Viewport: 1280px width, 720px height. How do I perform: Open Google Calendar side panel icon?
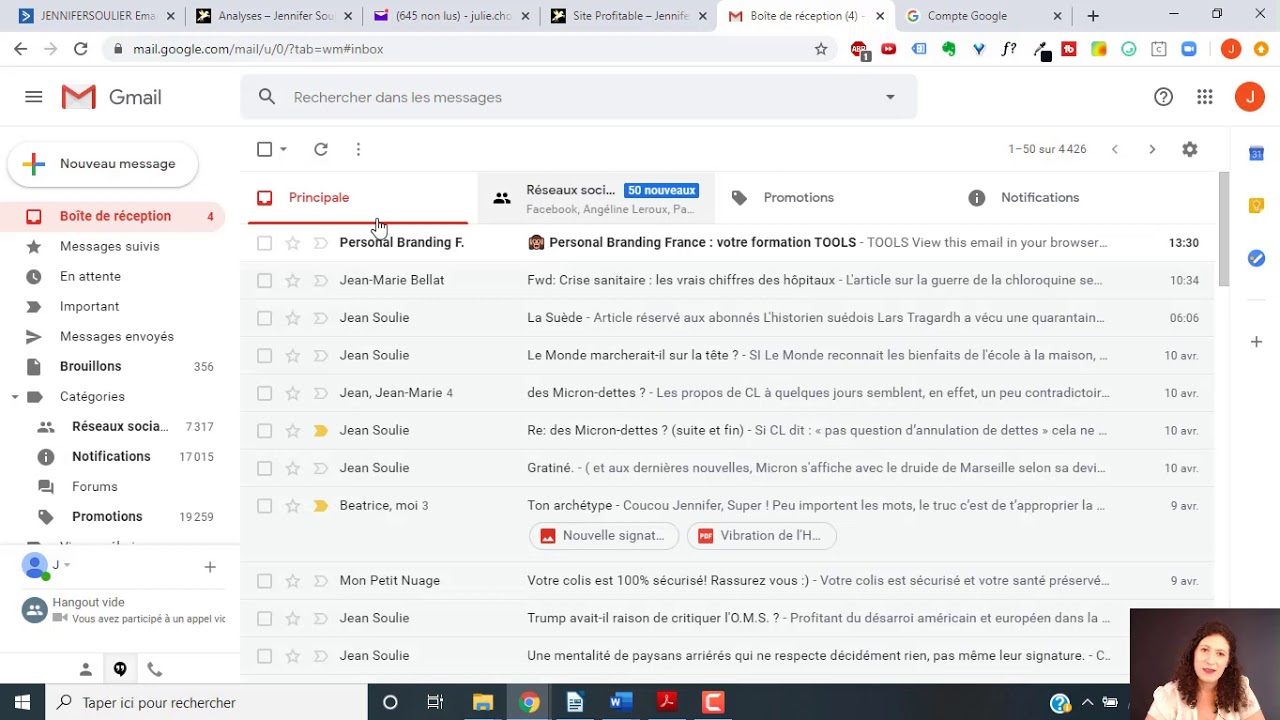[x=1257, y=153]
